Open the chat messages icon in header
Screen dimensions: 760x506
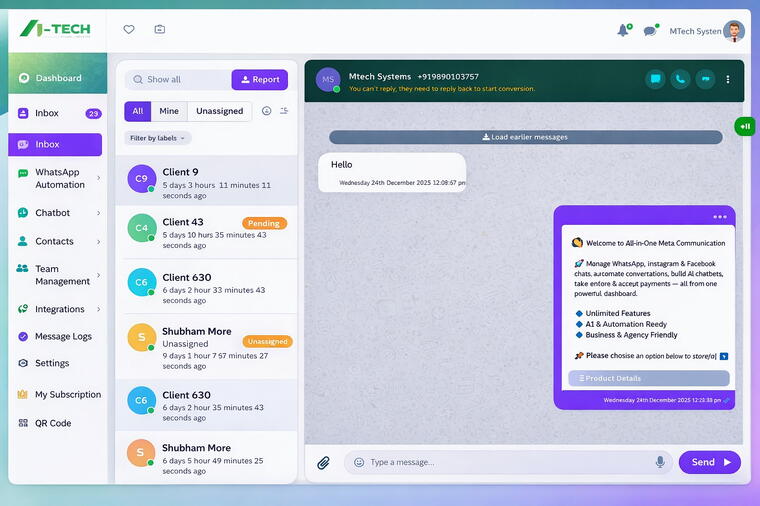pos(650,30)
